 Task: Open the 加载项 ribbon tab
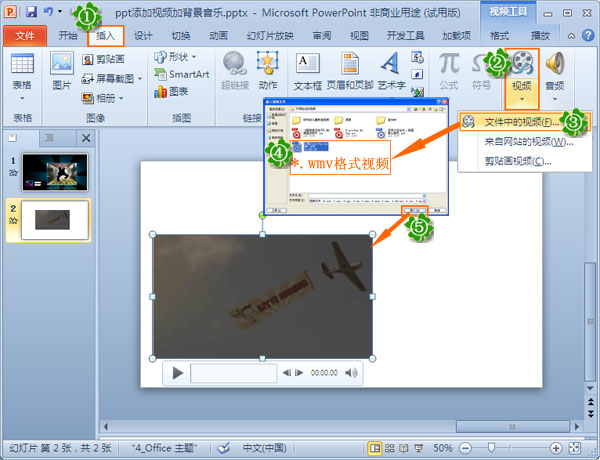coord(457,36)
